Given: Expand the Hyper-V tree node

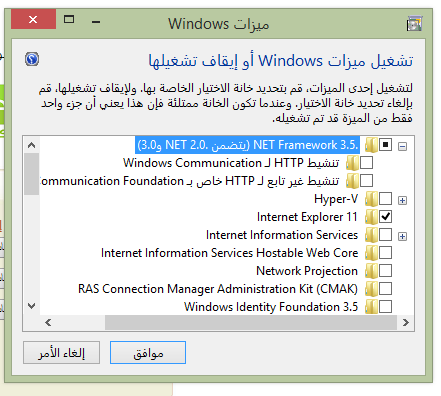Looking at the screenshot, I should (402, 200).
